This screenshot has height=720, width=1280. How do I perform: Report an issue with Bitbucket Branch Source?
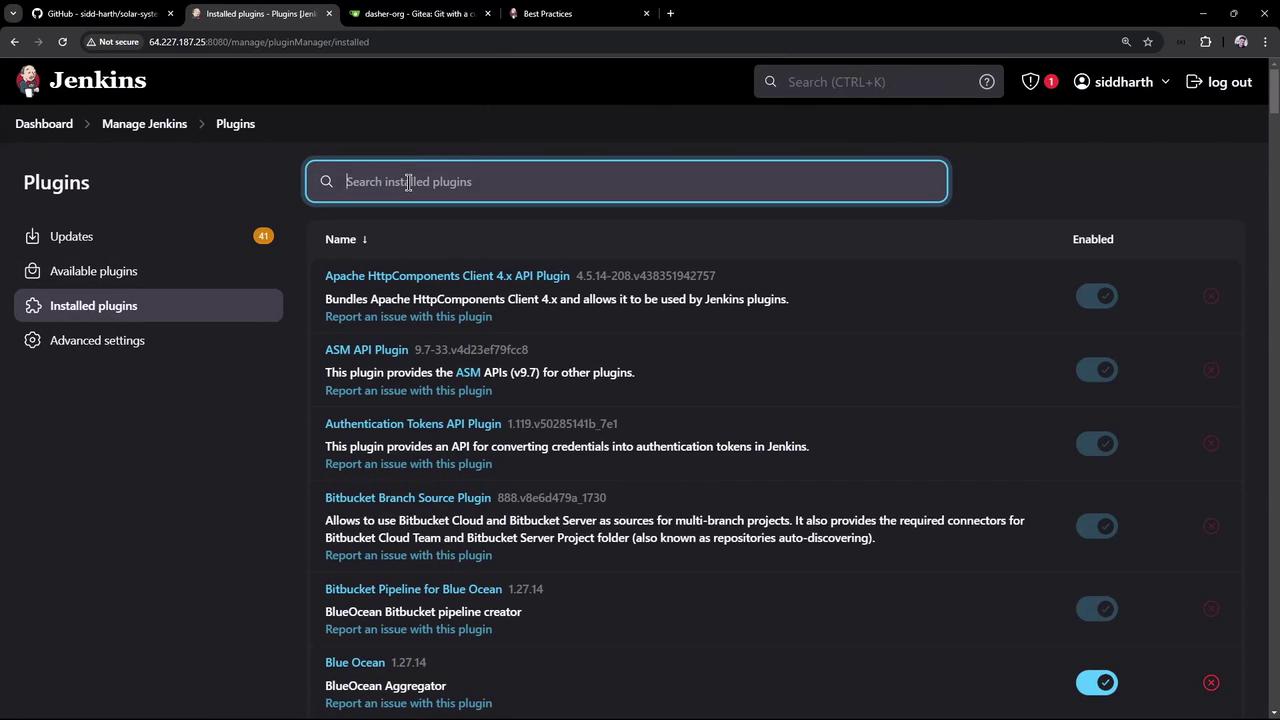click(408, 556)
